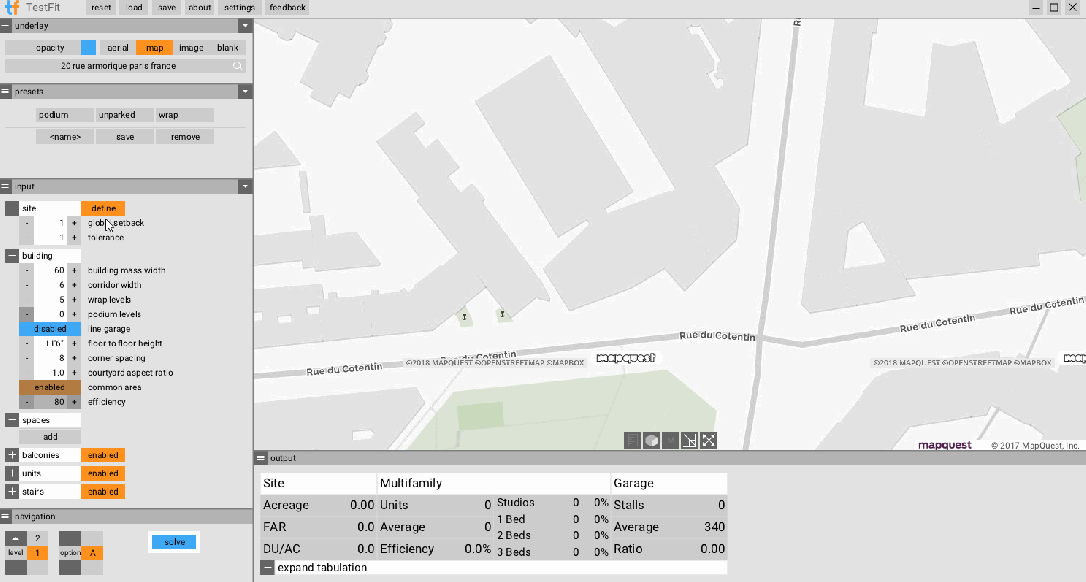1086x582 pixels.
Task: Click the TestFit logo icon
Action: (12, 7)
